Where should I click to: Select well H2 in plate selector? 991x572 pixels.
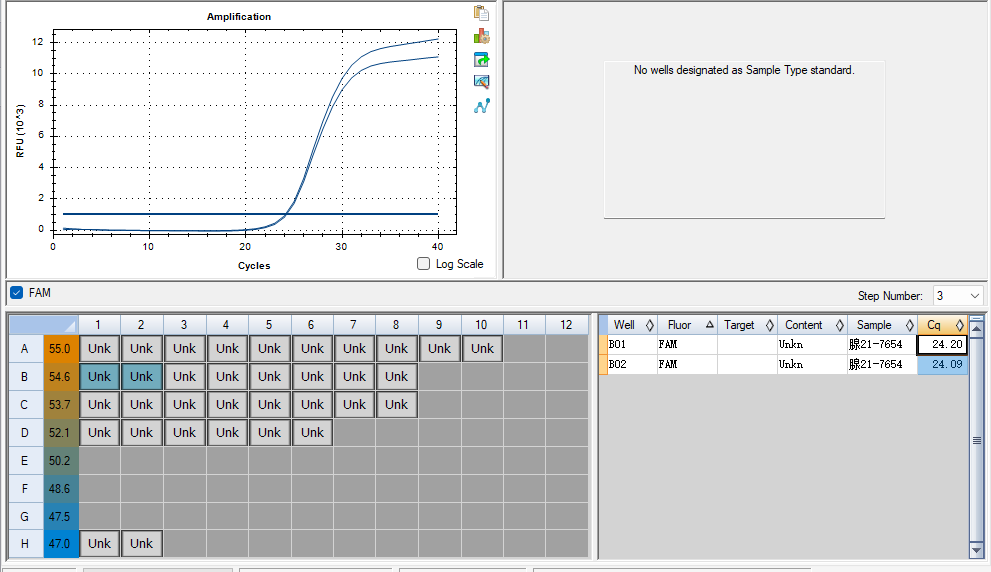pos(142,544)
